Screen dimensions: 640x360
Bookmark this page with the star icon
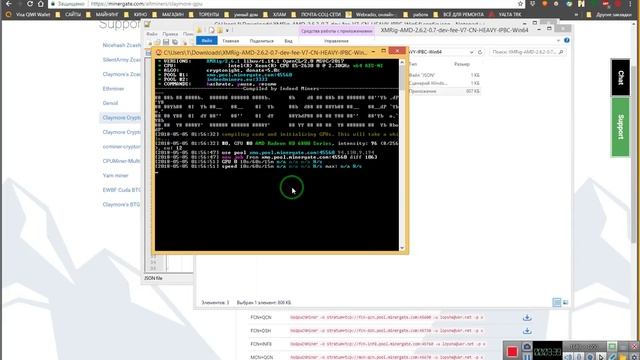520,4
